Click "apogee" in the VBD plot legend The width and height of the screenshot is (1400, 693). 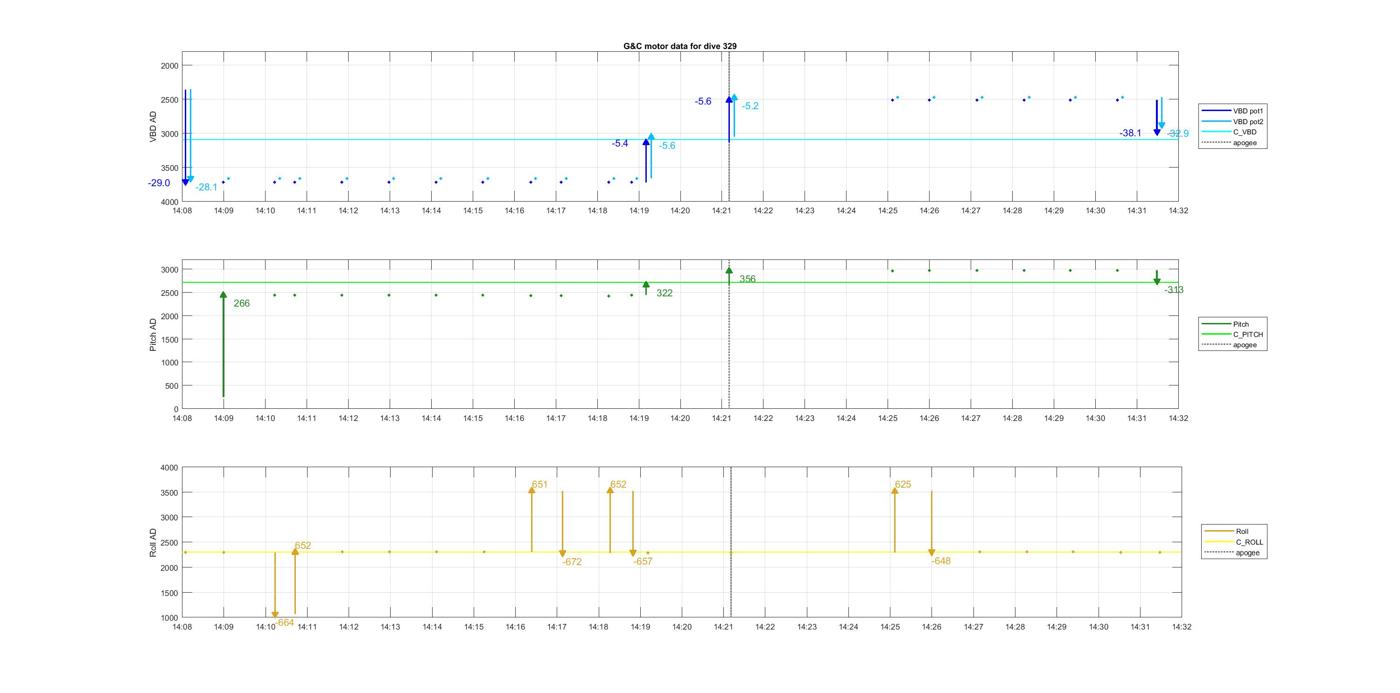click(x=1231, y=143)
